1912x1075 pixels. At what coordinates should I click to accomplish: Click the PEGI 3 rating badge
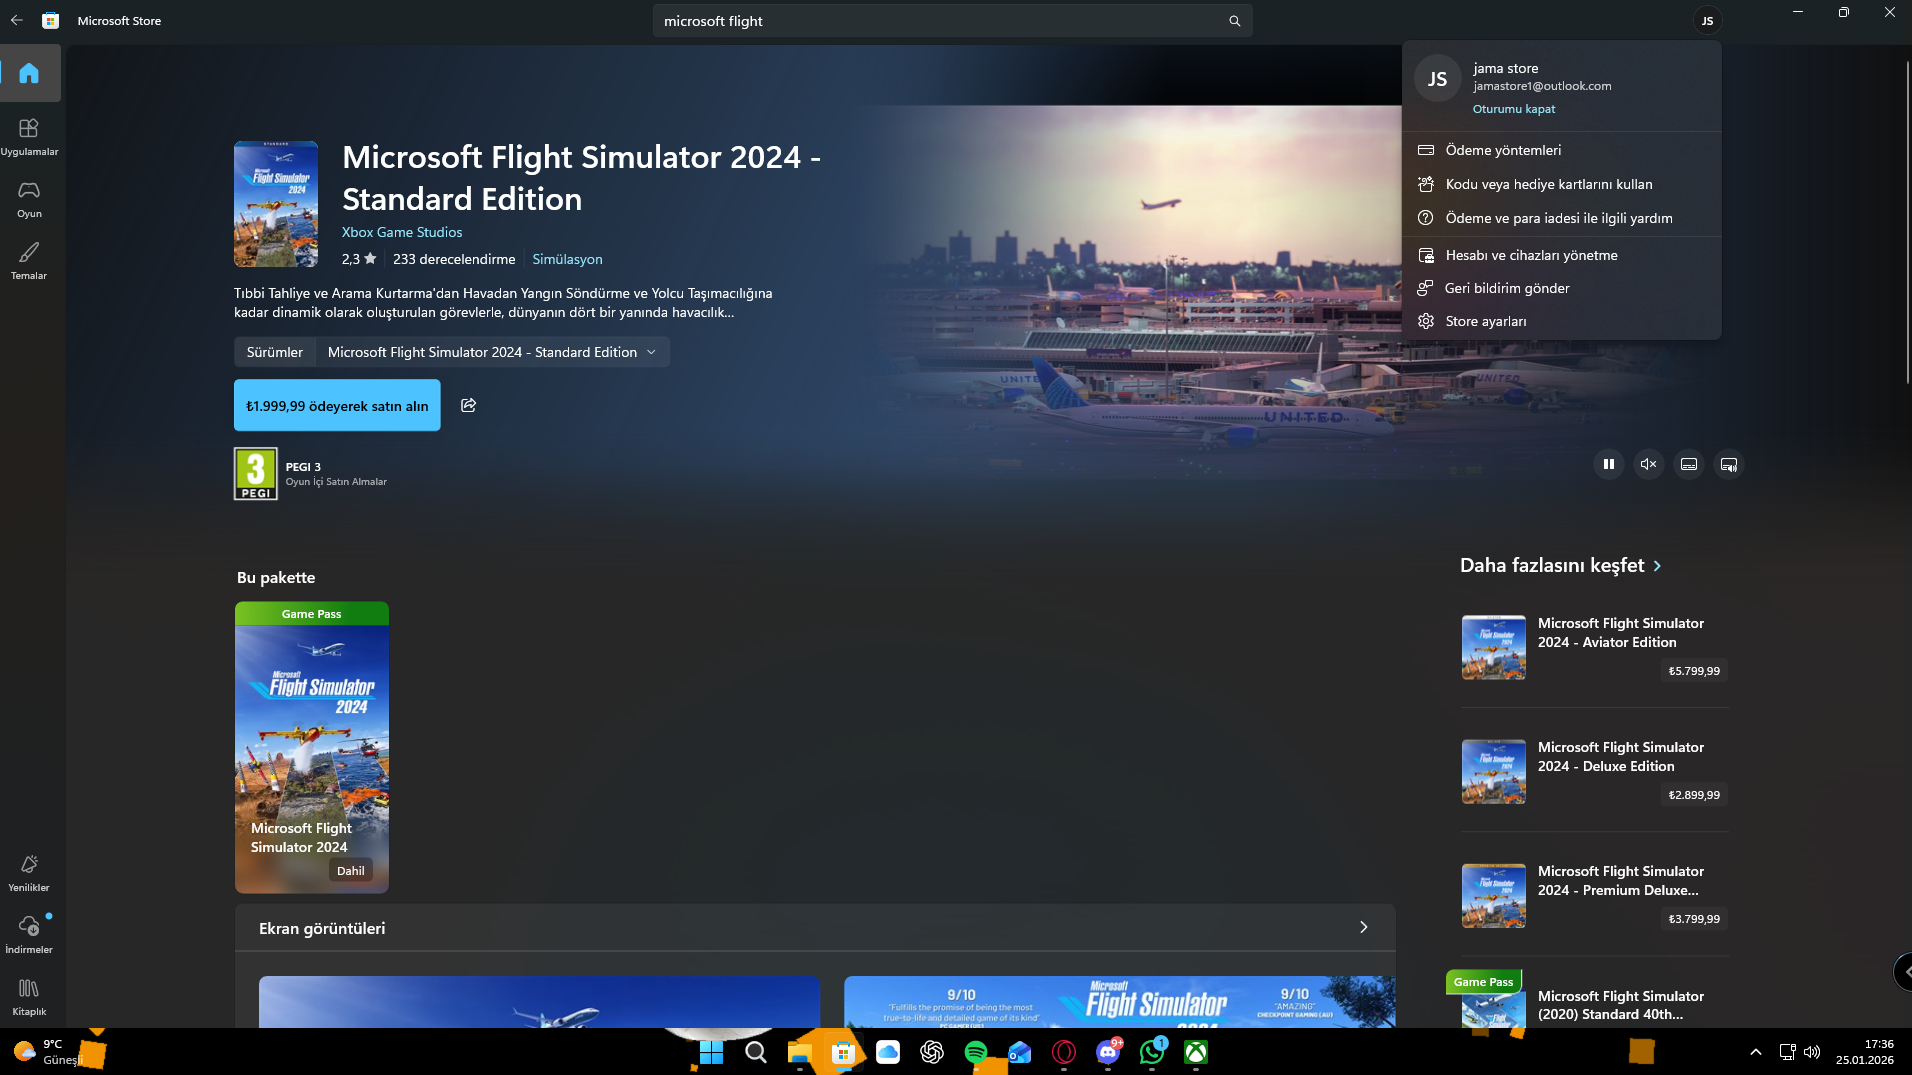point(256,473)
